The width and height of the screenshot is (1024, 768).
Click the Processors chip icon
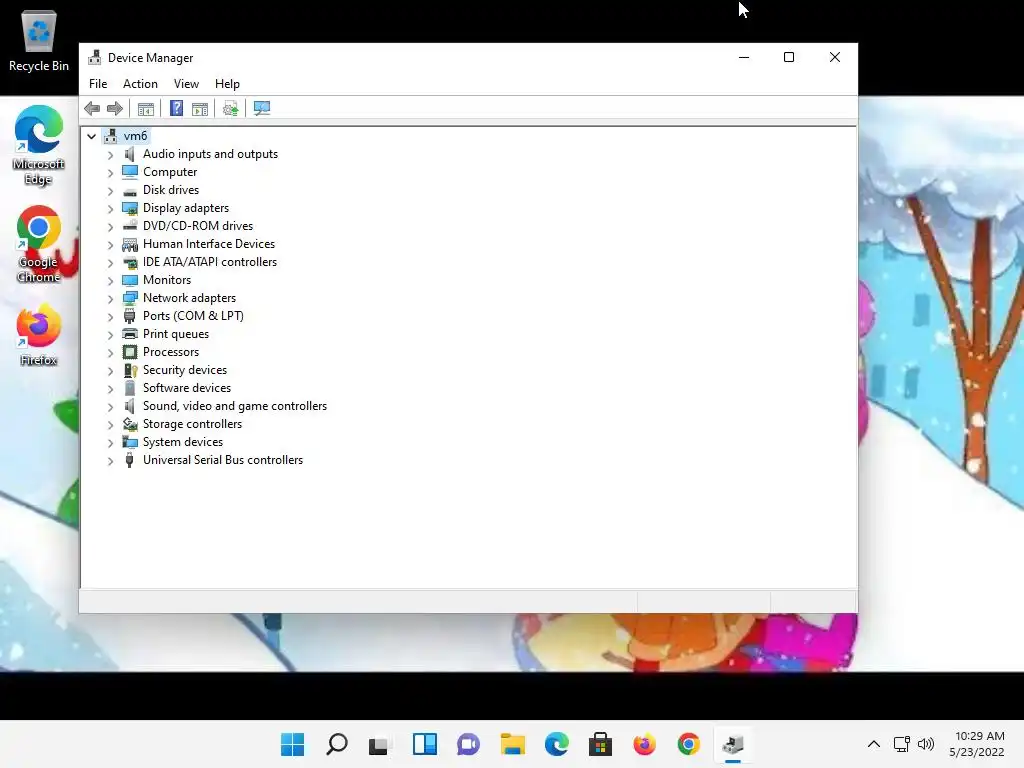pyautogui.click(x=130, y=352)
